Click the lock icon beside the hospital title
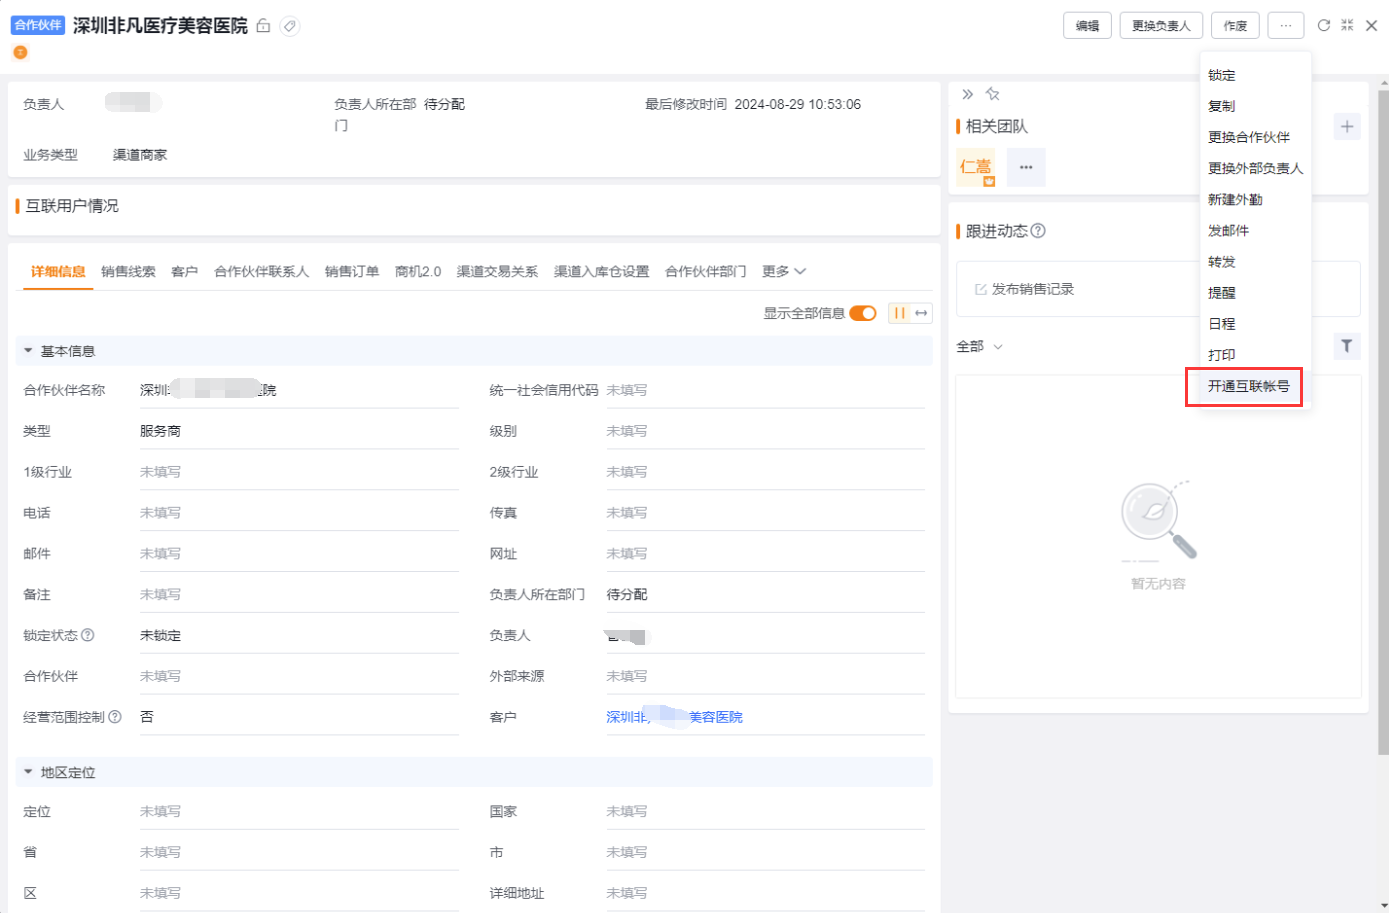1389x913 pixels. point(263,26)
